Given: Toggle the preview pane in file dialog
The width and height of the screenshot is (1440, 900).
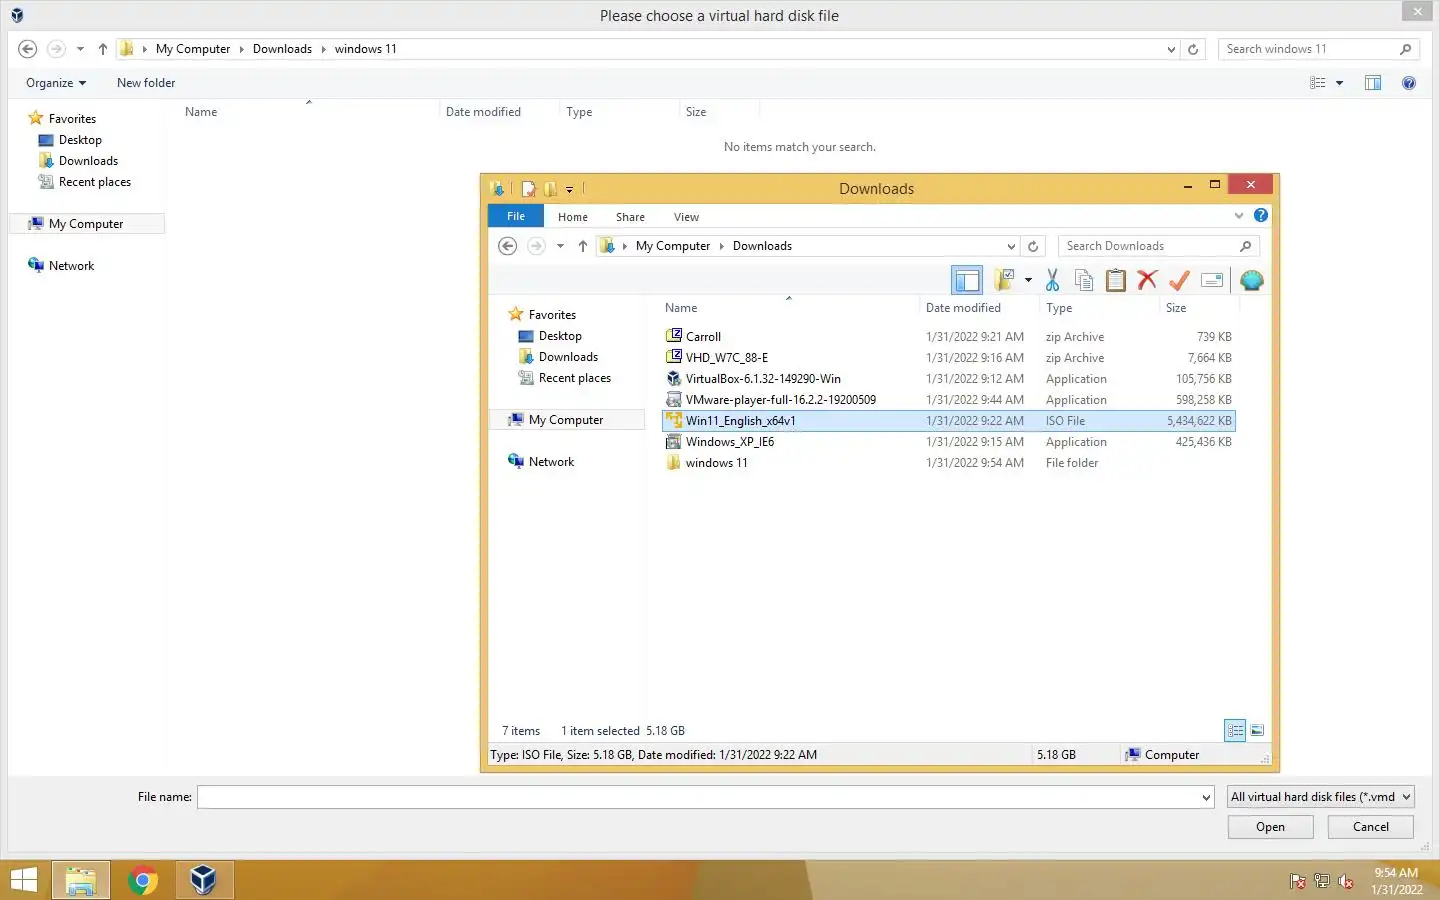Looking at the screenshot, I should point(1373,83).
